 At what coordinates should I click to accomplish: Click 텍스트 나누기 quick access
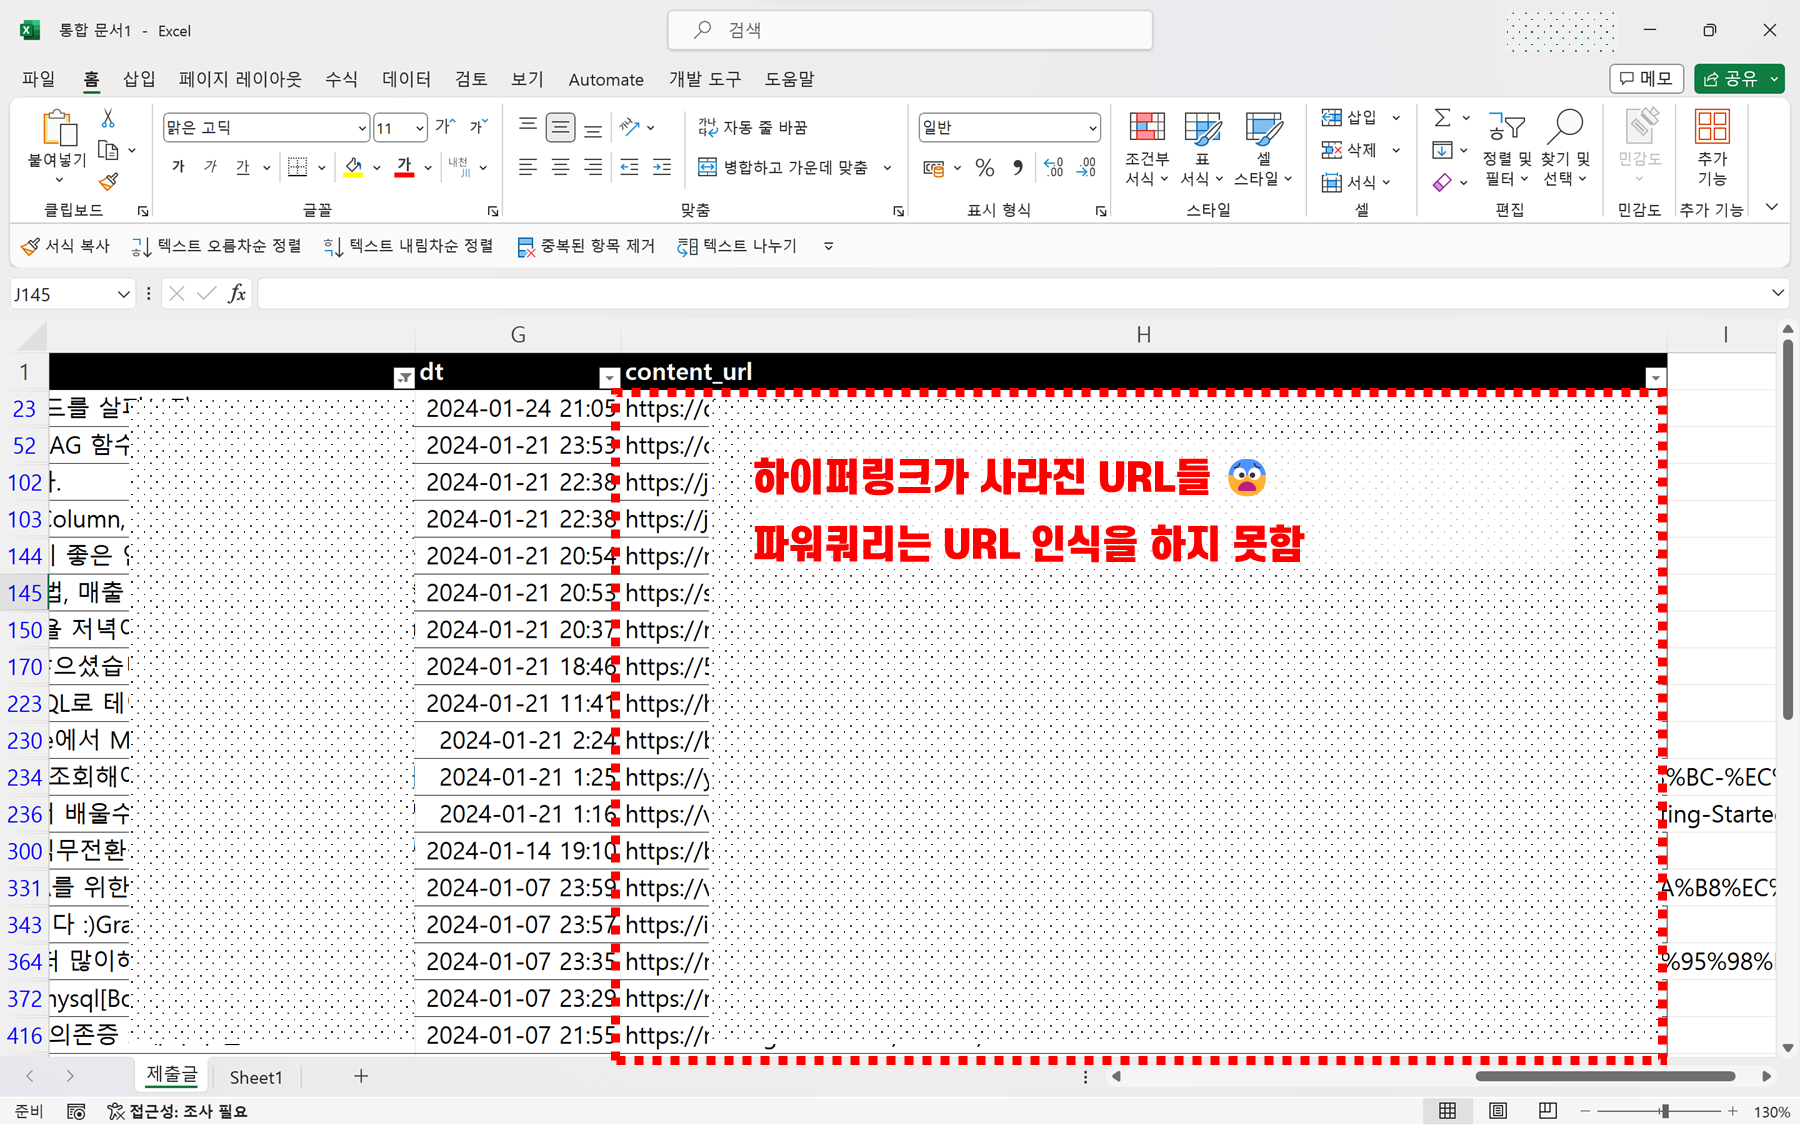737,246
